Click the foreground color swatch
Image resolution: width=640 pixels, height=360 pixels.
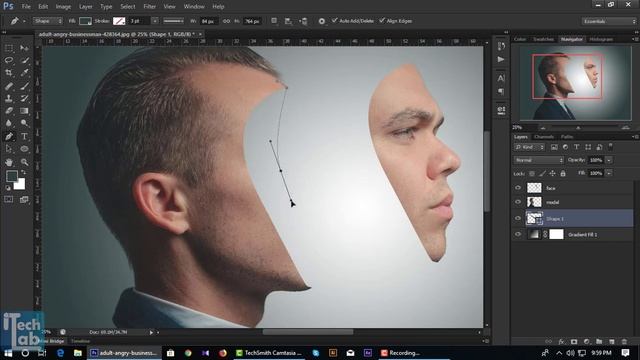pos(12,176)
